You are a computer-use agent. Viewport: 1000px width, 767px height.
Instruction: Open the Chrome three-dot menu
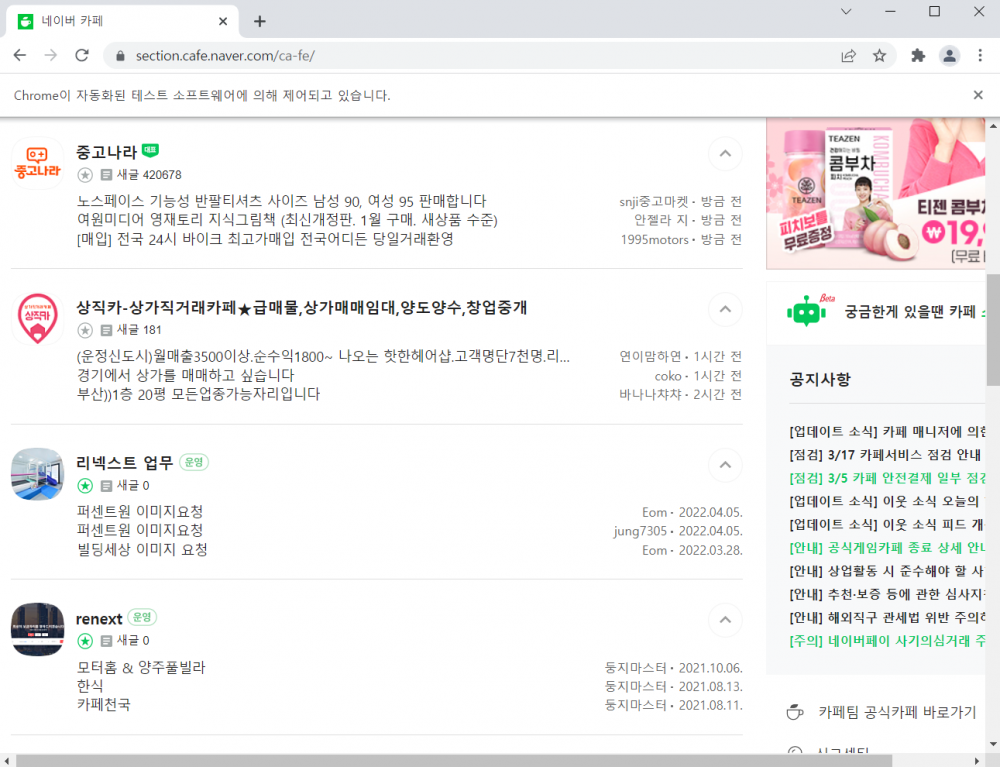tap(980, 55)
